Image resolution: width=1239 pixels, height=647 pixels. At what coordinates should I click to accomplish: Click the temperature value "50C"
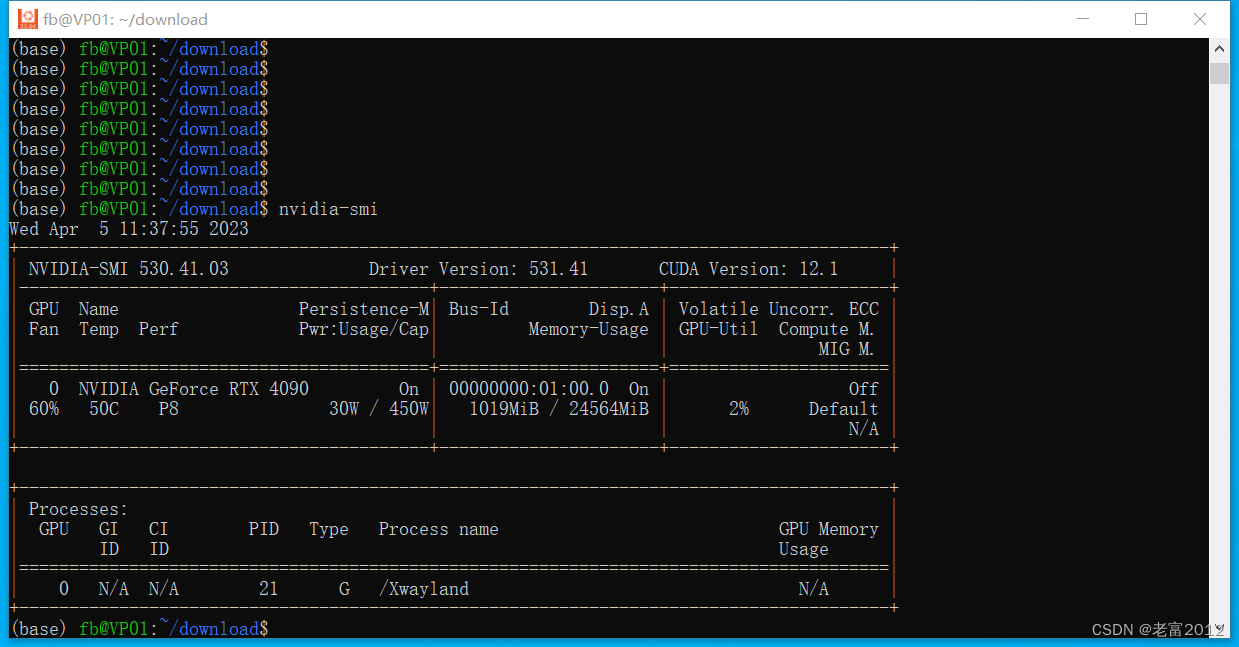pos(104,409)
